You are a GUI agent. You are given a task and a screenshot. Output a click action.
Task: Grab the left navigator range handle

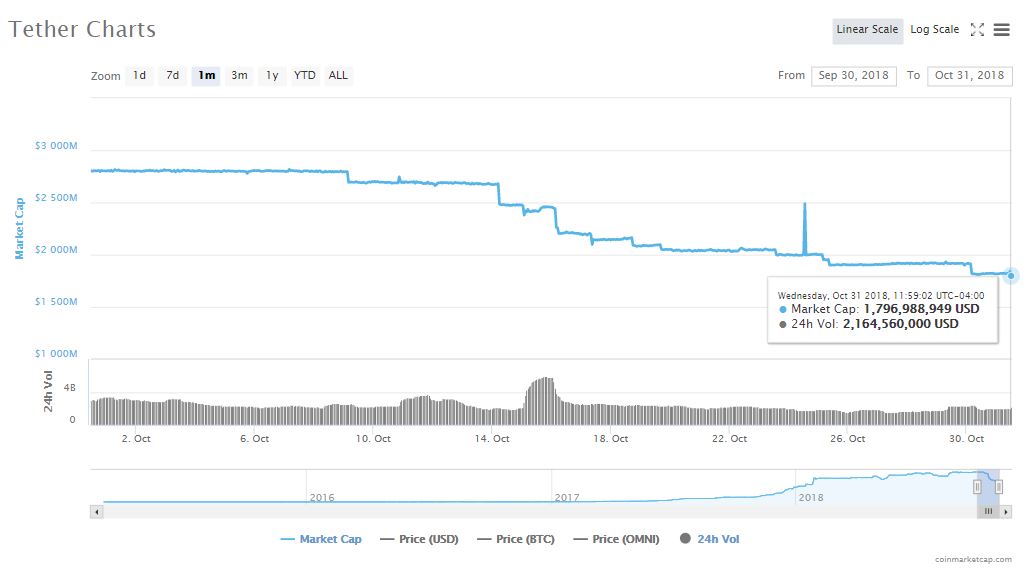977,487
